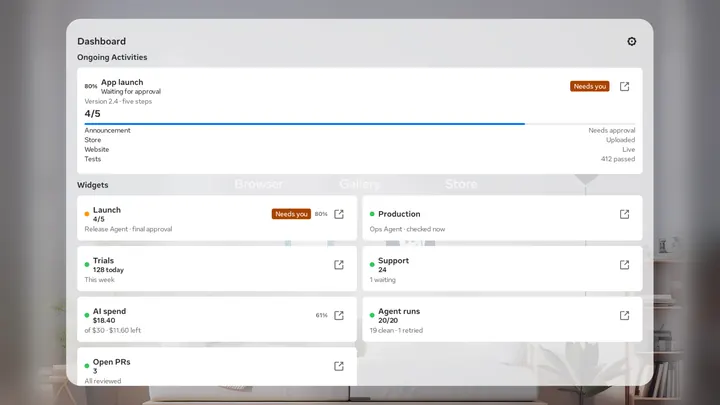
Task: Click the 20/20 value in Agent runs
Action: (x=388, y=321)
